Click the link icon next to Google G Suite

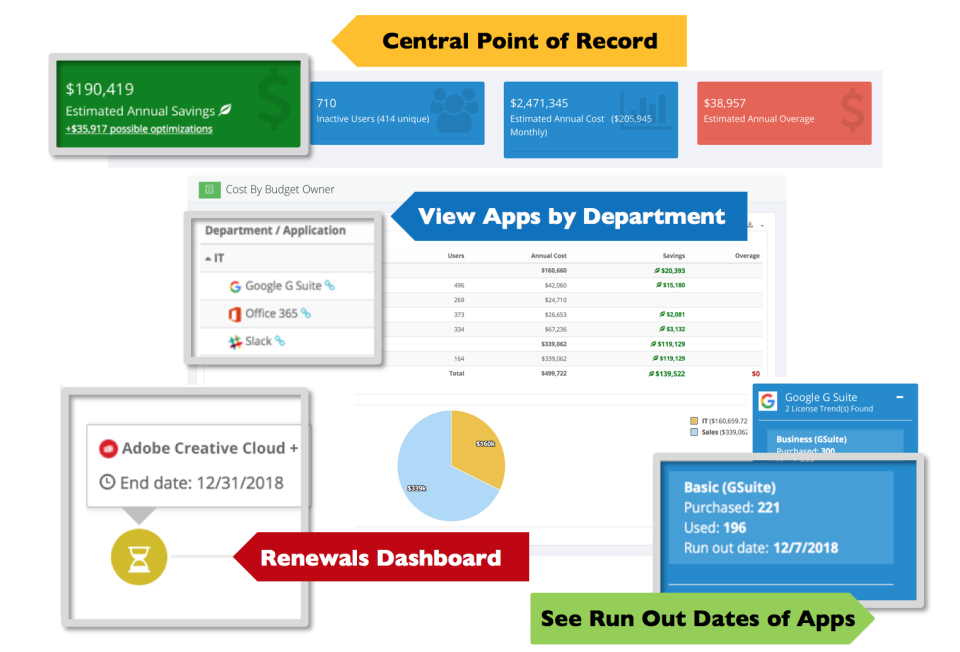click(330, 287)
